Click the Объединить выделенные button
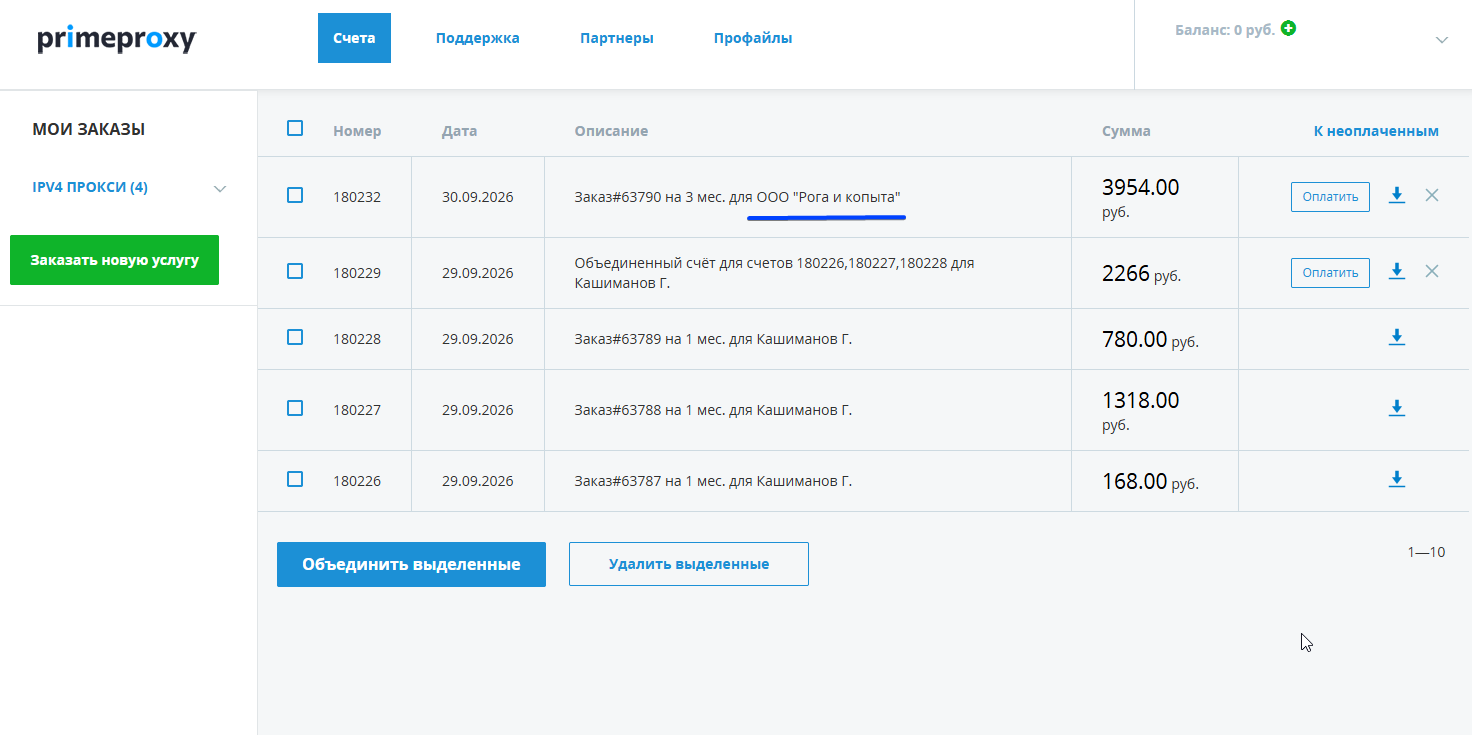 coord(411,564)
